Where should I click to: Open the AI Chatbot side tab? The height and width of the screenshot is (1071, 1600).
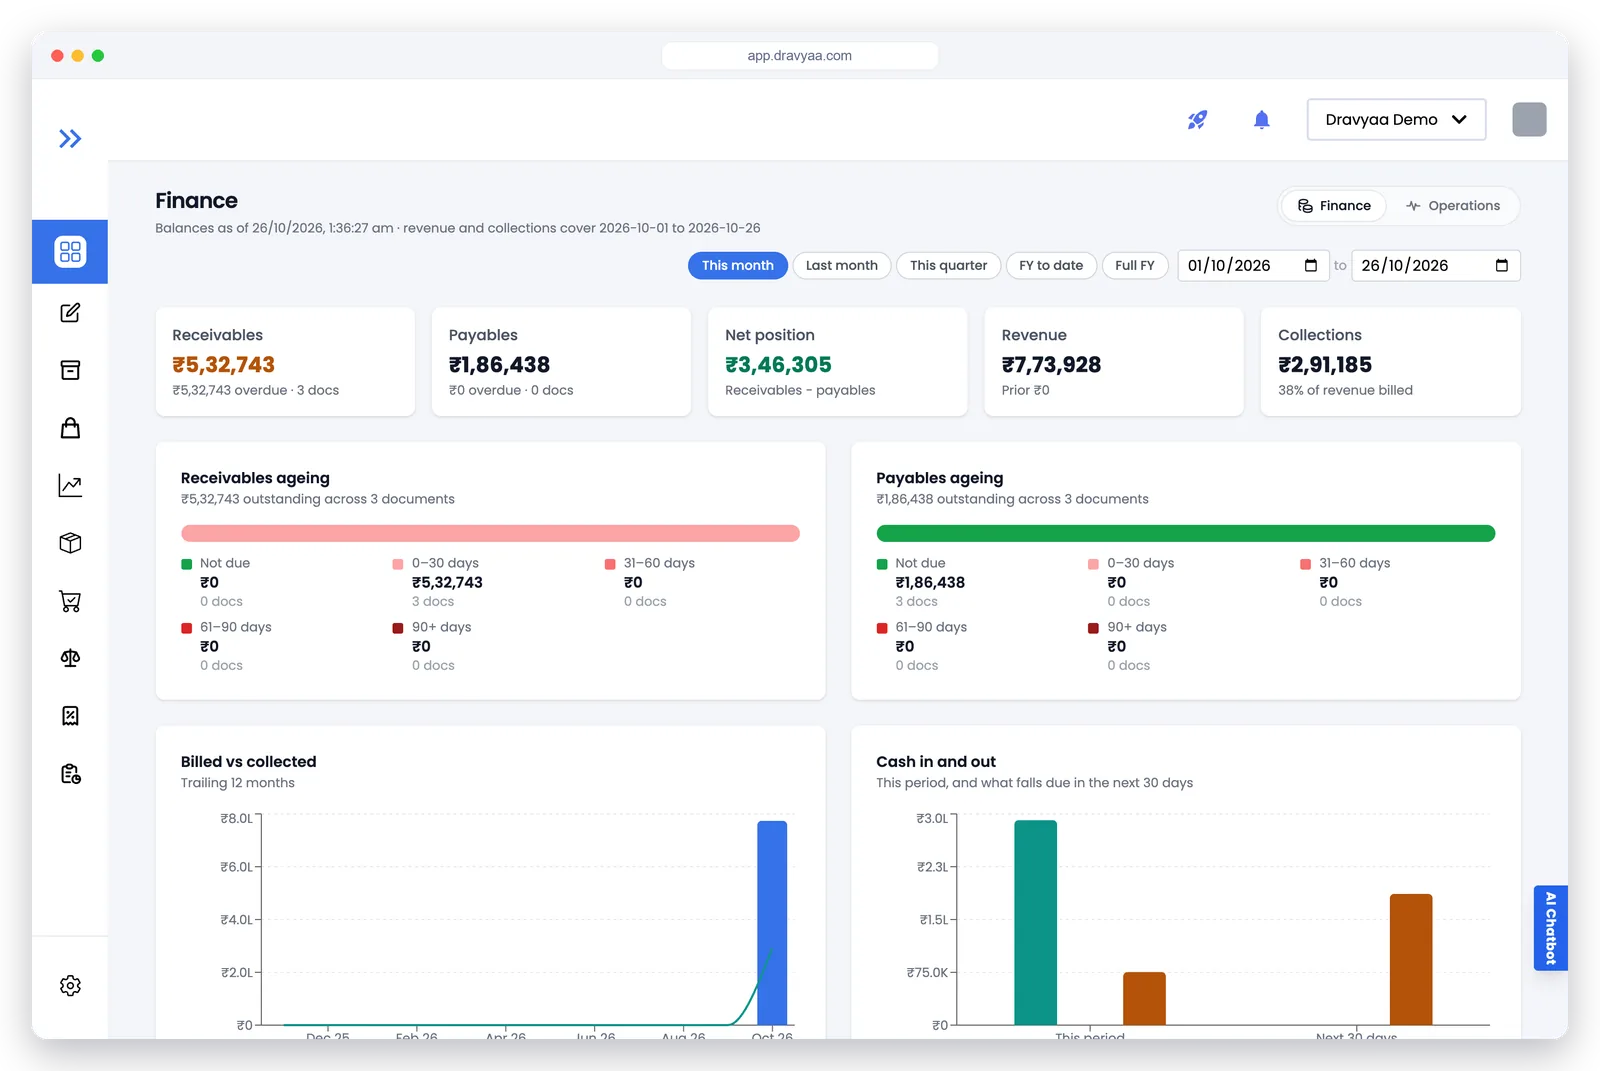(1551, 928)
